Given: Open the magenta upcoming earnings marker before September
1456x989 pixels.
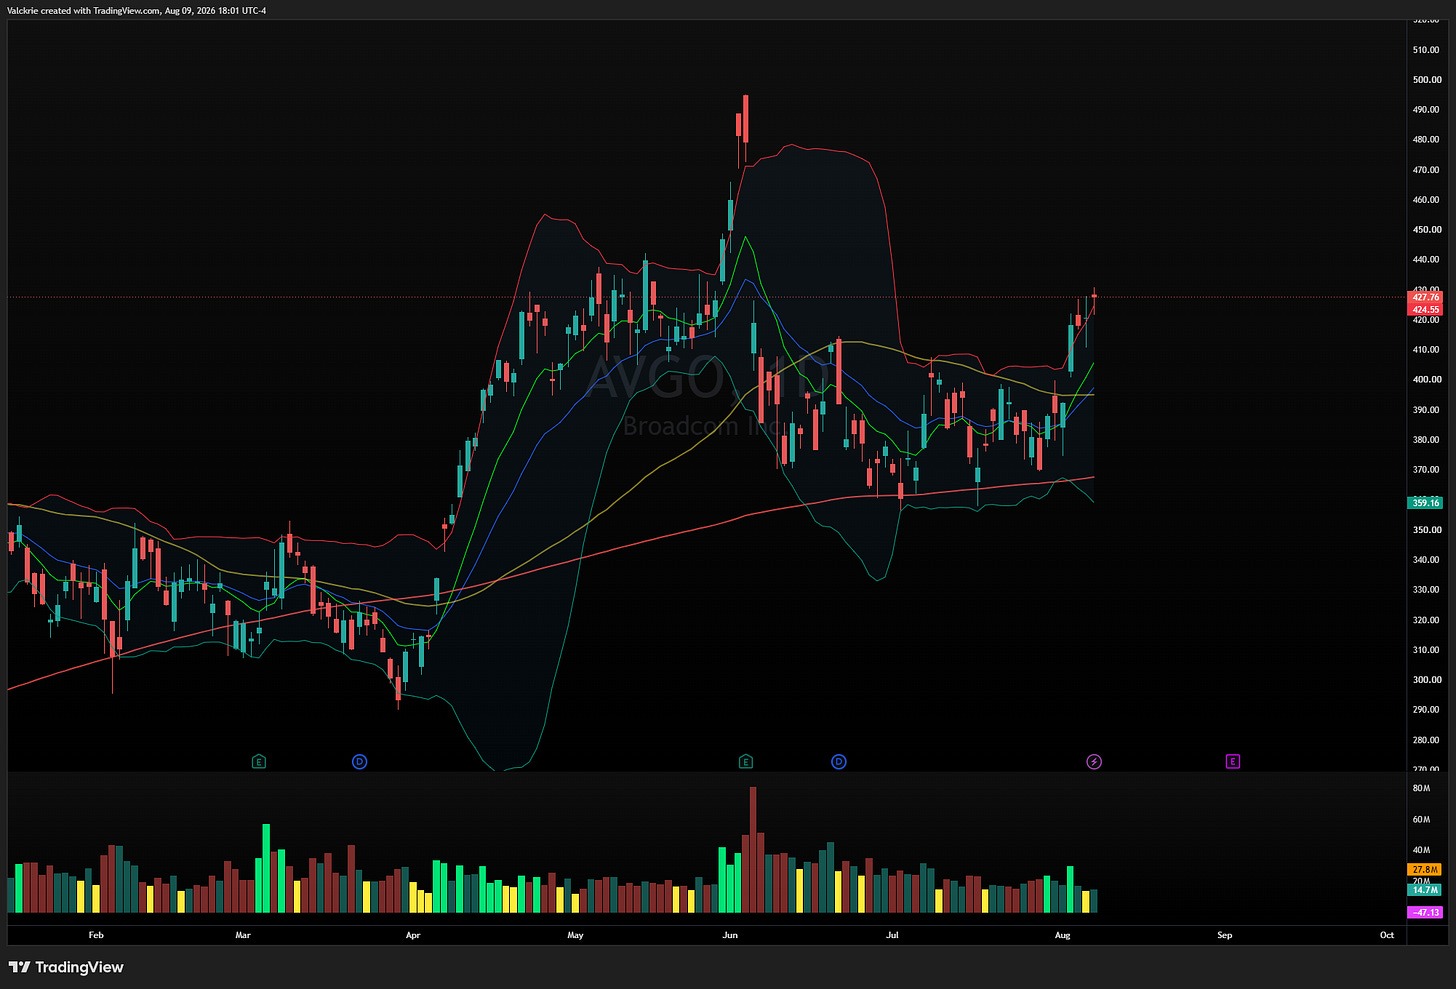Looking at the screenshot, I should 1233,762.
